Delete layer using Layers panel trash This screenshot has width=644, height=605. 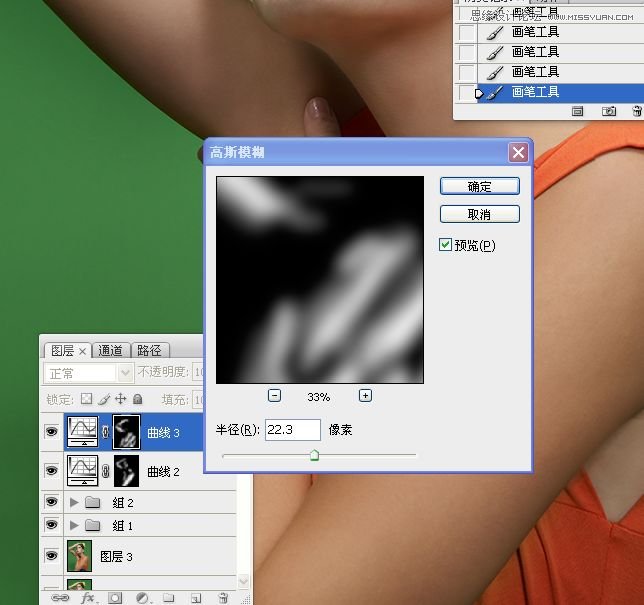pyautogui.click(x=223, y=598)
